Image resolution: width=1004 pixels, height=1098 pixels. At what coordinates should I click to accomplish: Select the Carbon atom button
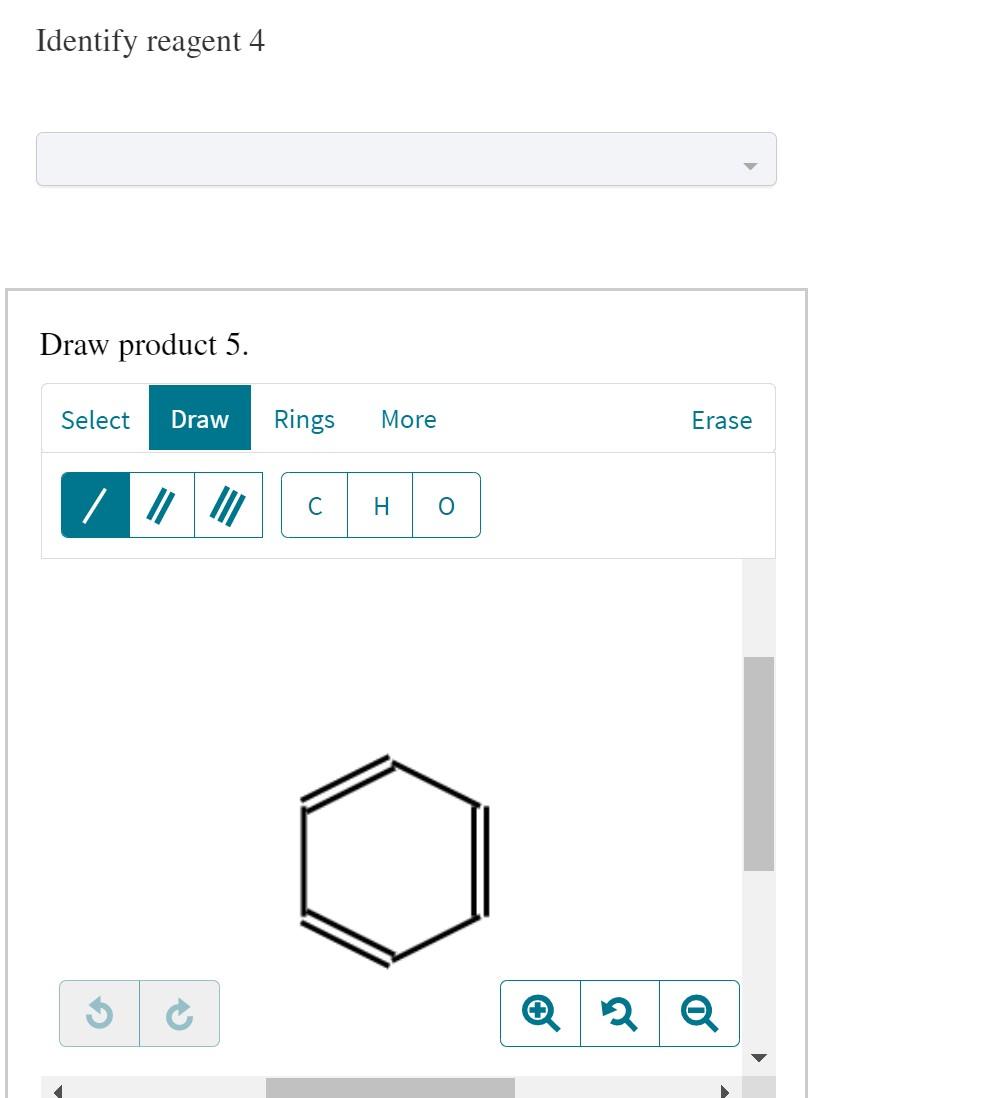314,505
